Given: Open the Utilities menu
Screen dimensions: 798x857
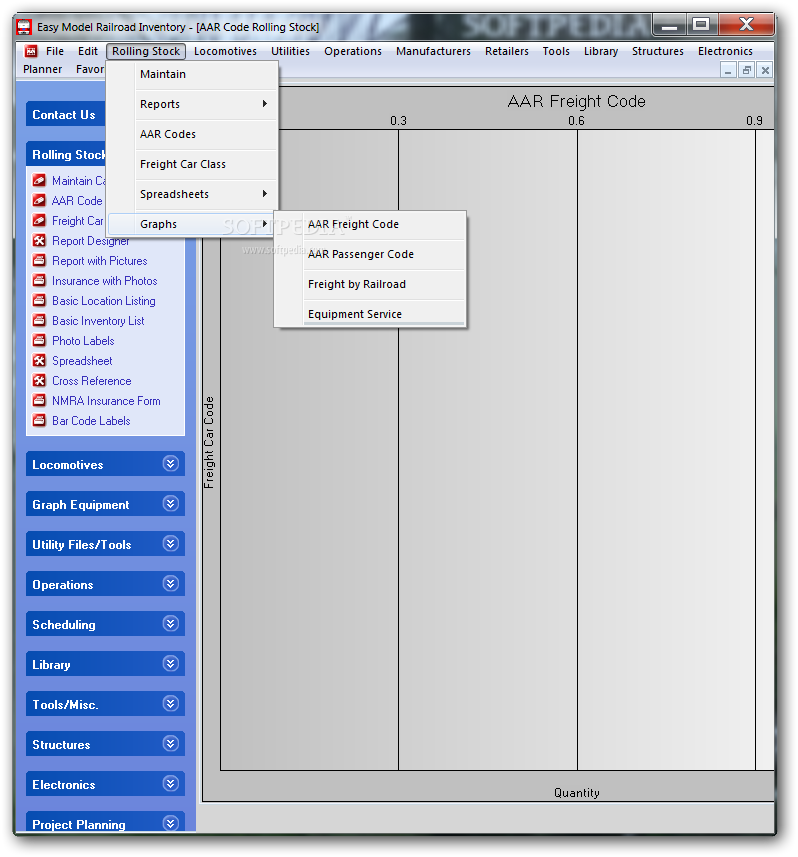Looking at the screenshot, I should tap(290, 51).
